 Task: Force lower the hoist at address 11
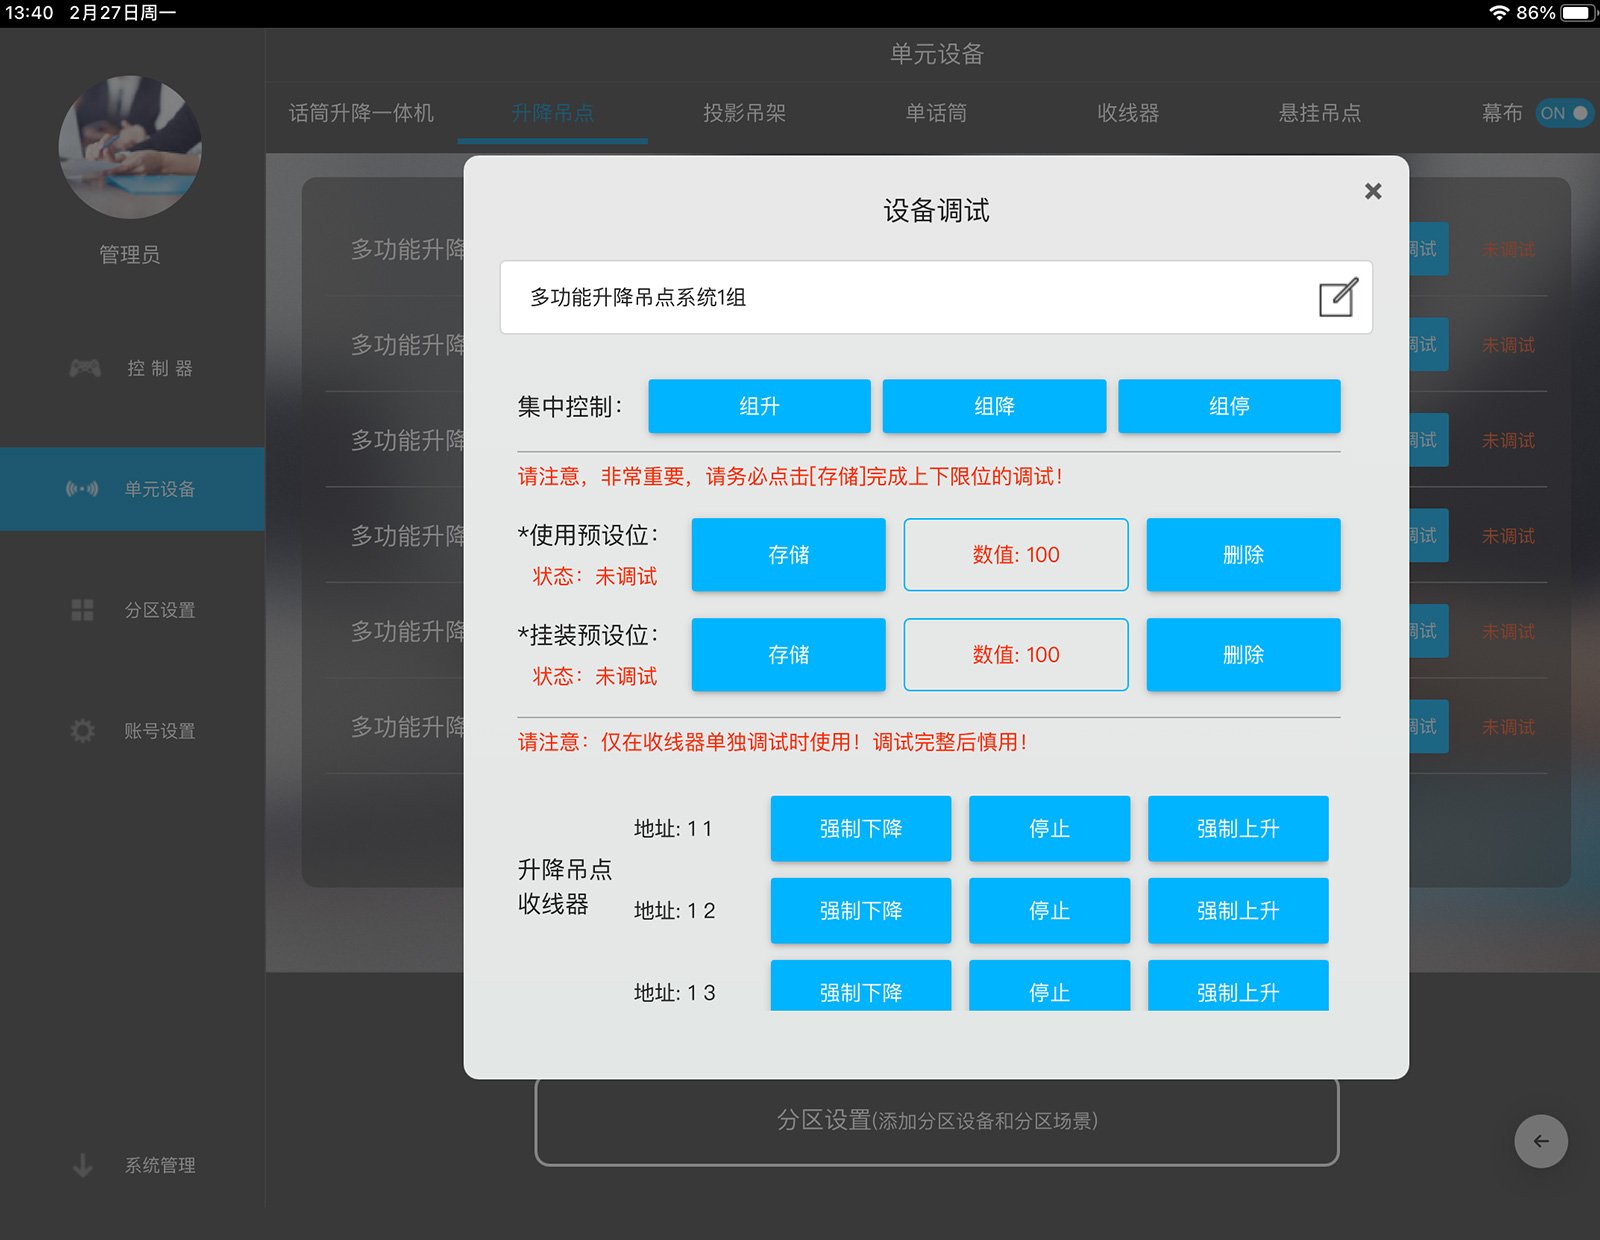(860, 829)
